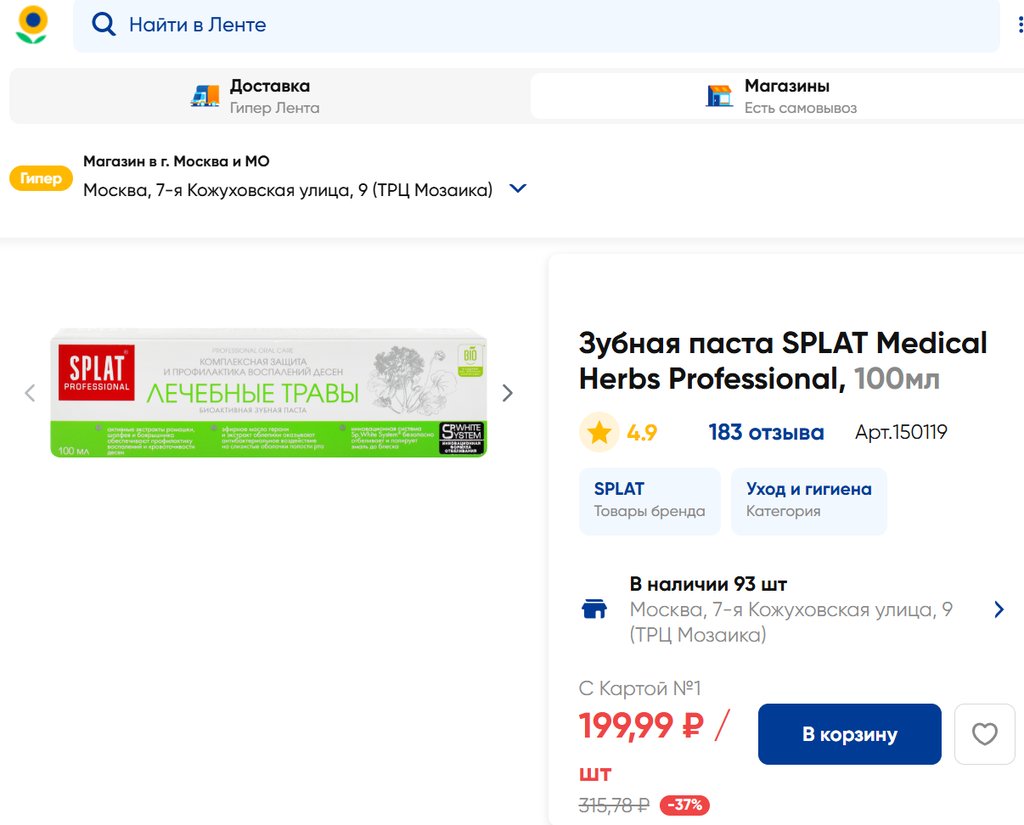The image size is (1024, 825).
Task: Click the search magnifier icon
Action: pyautogui.click(x=103, y=25)
